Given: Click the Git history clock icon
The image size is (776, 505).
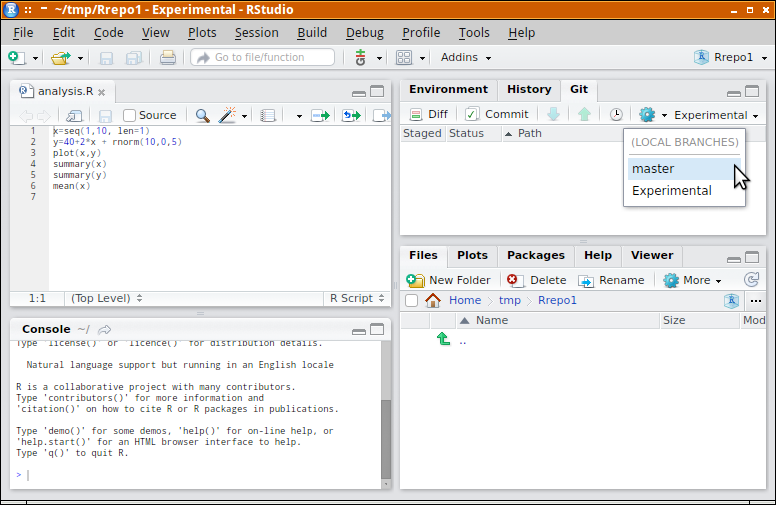Looking at the screenshot, I should click(x=616, y=115).
